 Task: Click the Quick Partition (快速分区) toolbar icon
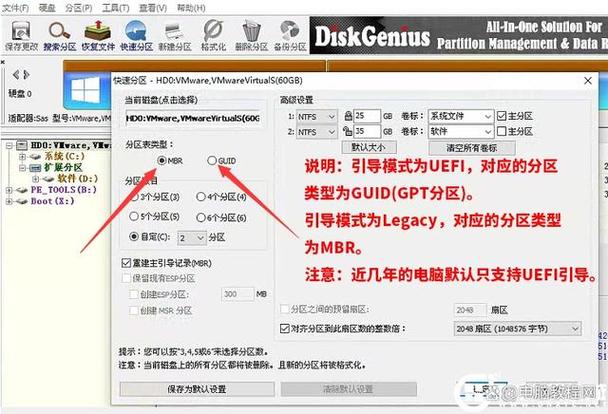136,35
